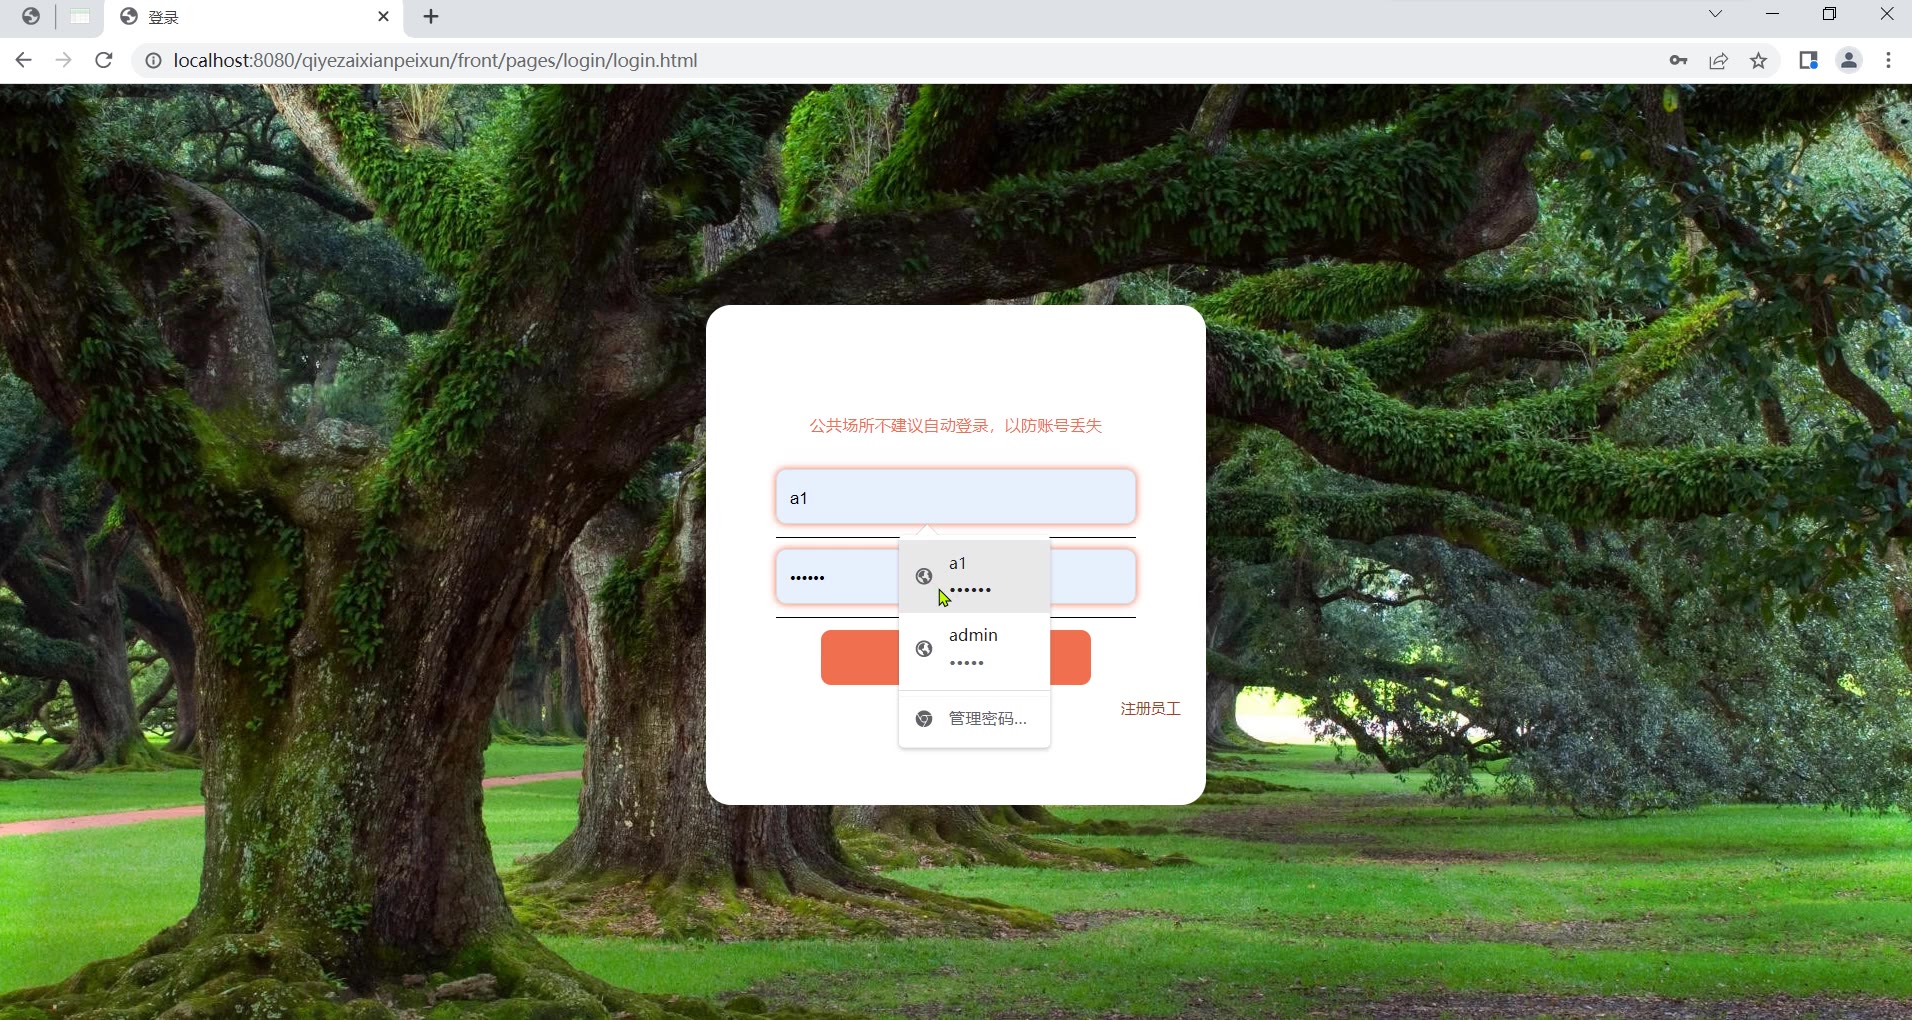Switch to the 登录 tab
Viewport: 1912px width, 1020px height.
pyautogui.click(x=254, y=17)
